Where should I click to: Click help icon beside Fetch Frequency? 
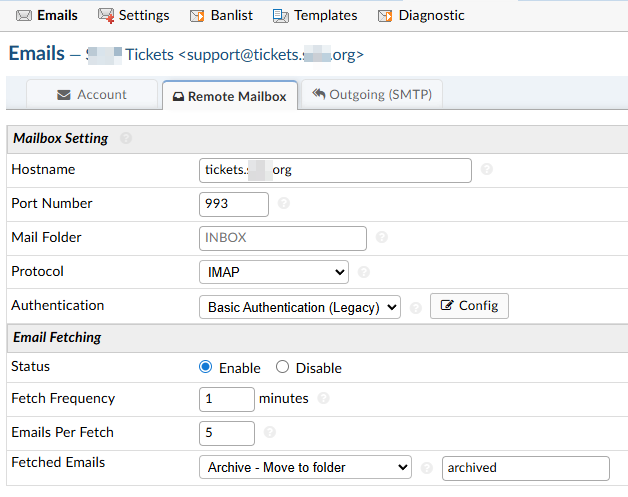click(324, 399)
